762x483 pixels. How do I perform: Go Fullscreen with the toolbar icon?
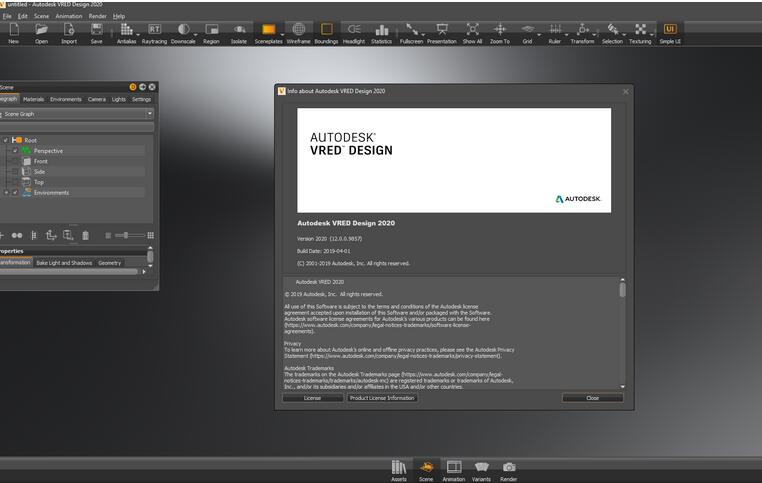411,30
